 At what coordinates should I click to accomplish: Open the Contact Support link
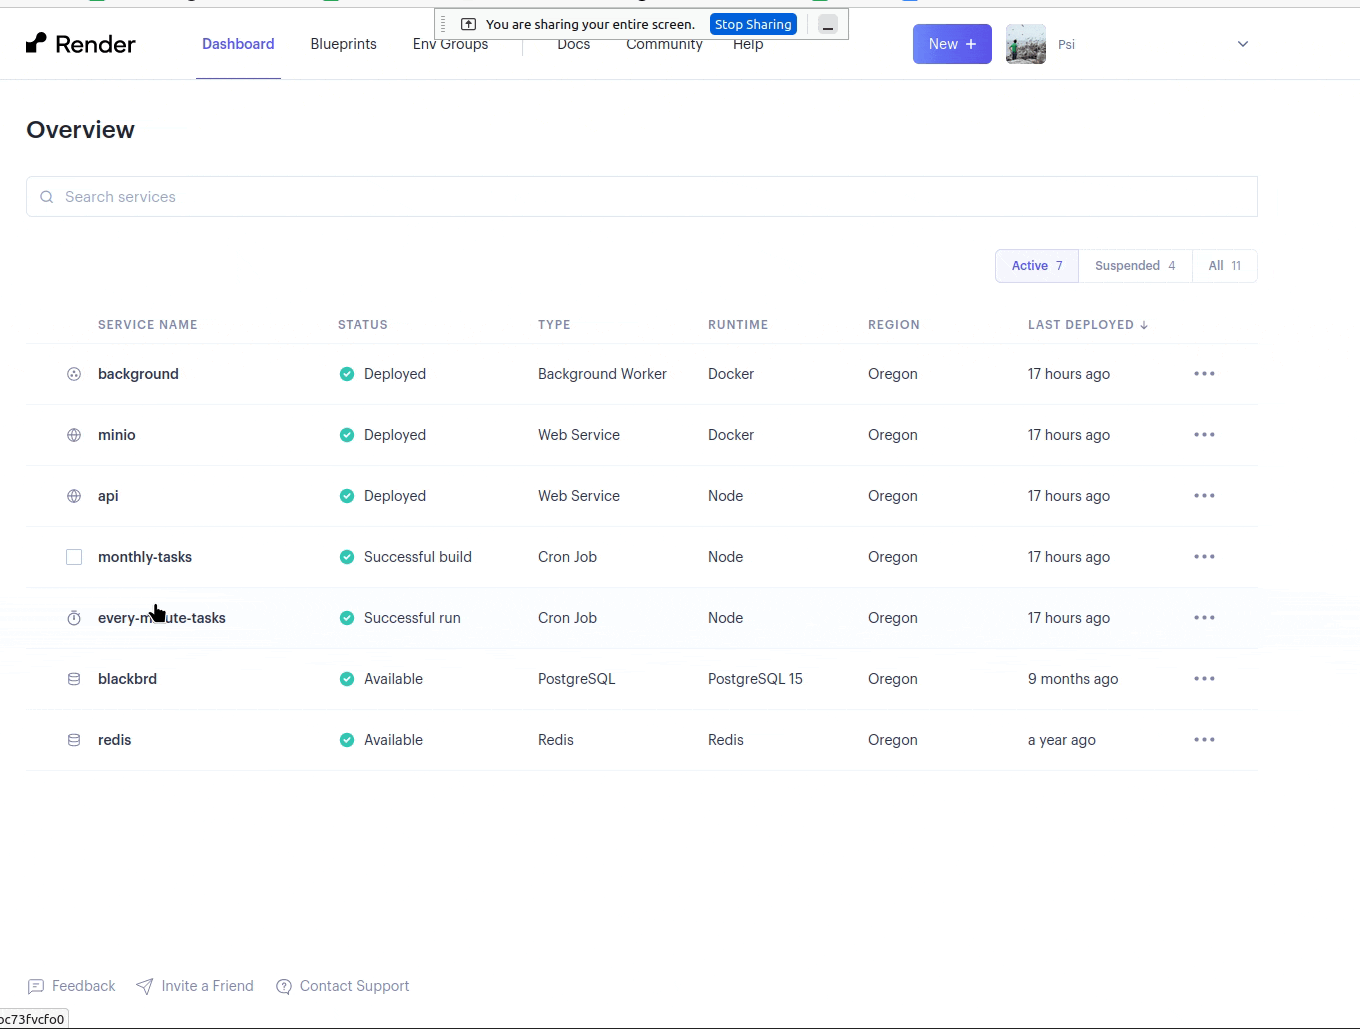(x=354, y=986)
